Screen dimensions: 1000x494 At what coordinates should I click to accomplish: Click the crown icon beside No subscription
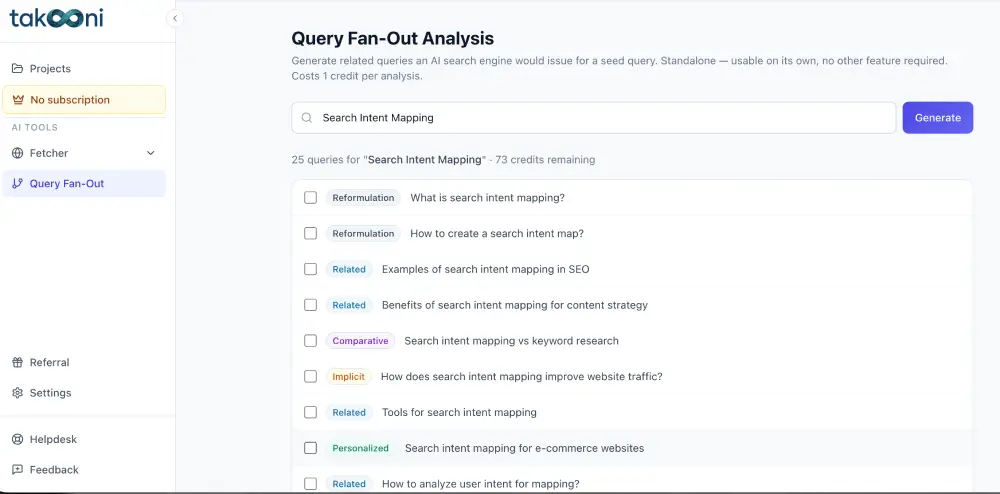(x=18, y=99)
